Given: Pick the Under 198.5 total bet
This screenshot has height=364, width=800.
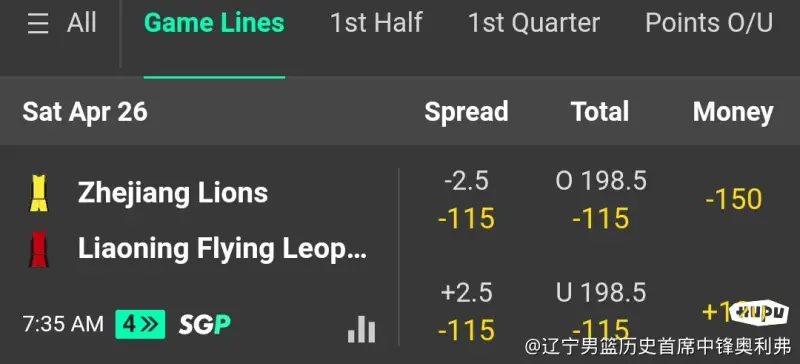Looking at the screenshot, I should 601,311.
